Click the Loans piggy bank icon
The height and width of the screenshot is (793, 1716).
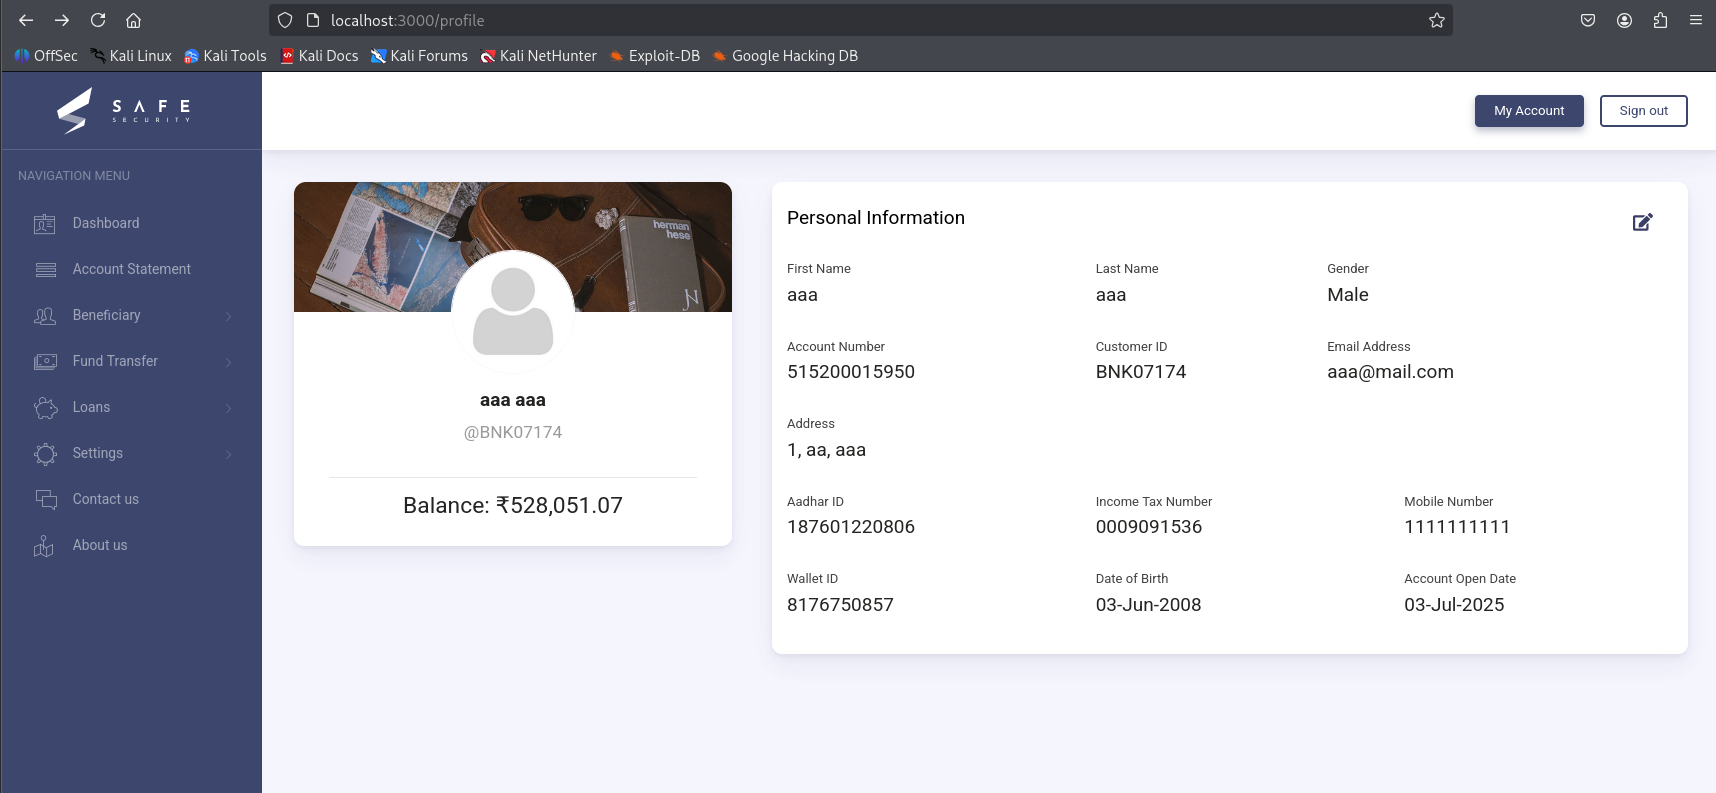tap(45, 408)
